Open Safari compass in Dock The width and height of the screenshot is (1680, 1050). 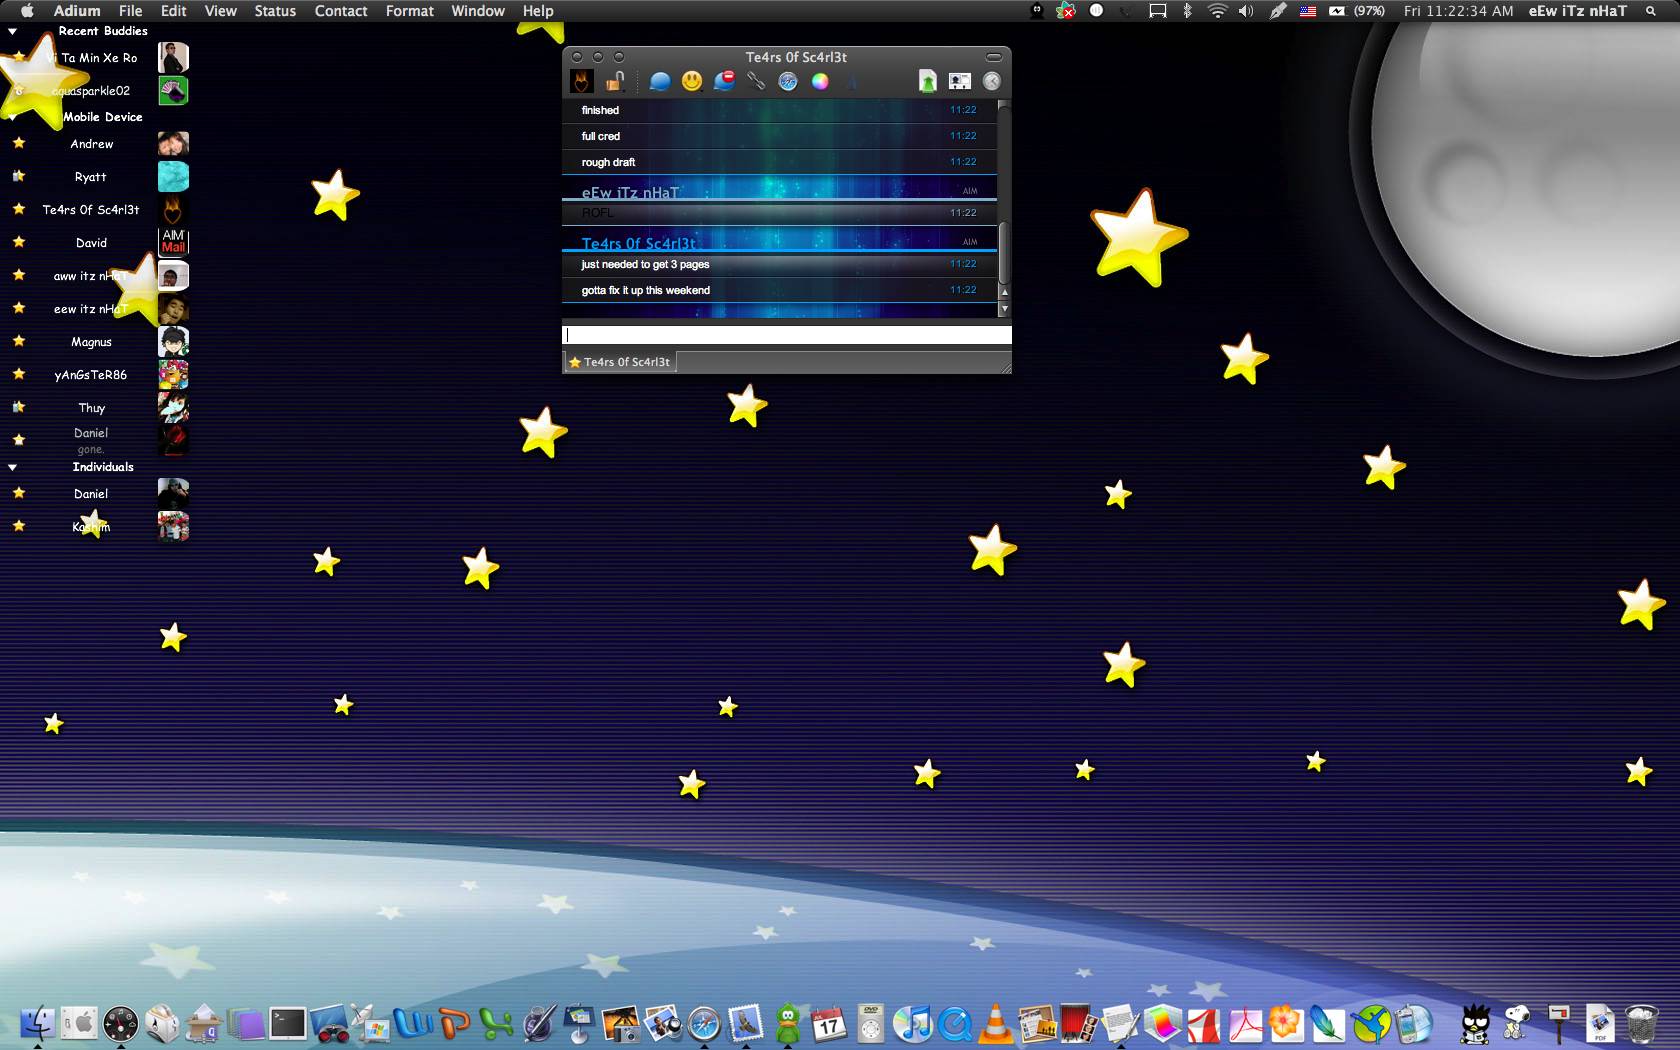point(704,1024)
